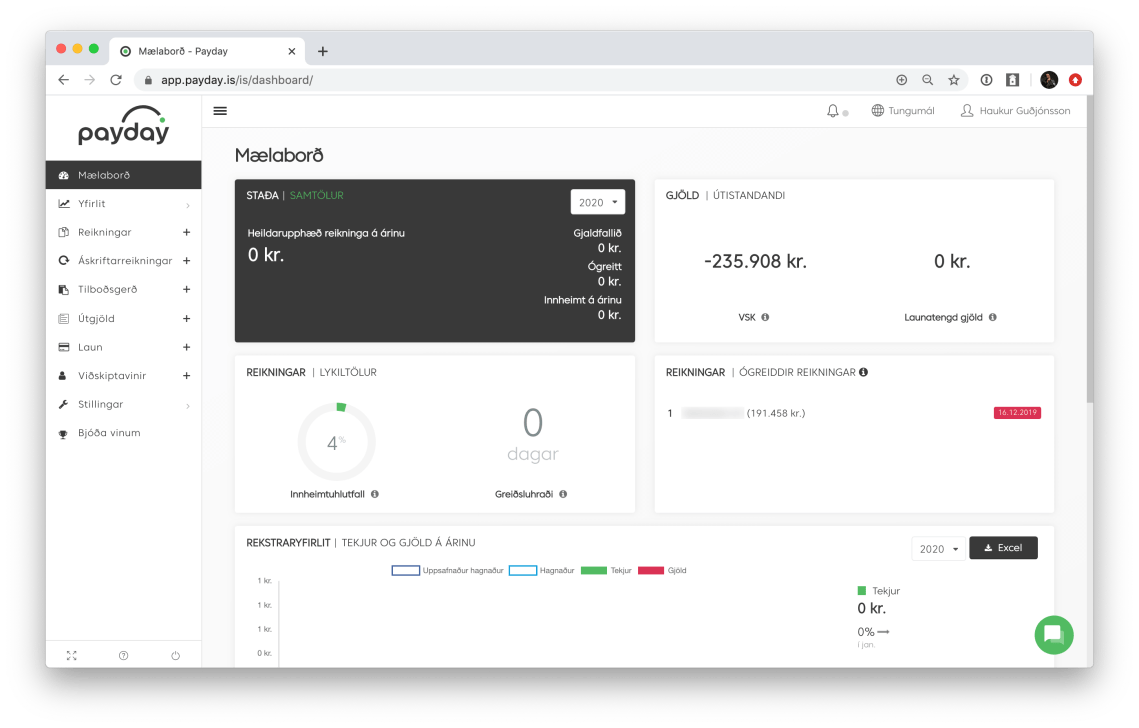Open the Tungumál language selector

(903, 111)
